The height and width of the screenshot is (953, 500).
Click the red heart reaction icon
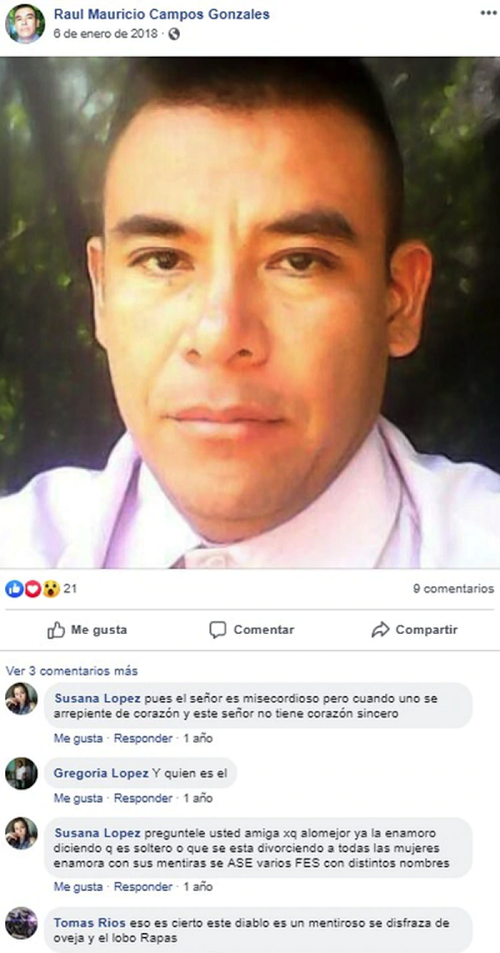pos(32,588)
